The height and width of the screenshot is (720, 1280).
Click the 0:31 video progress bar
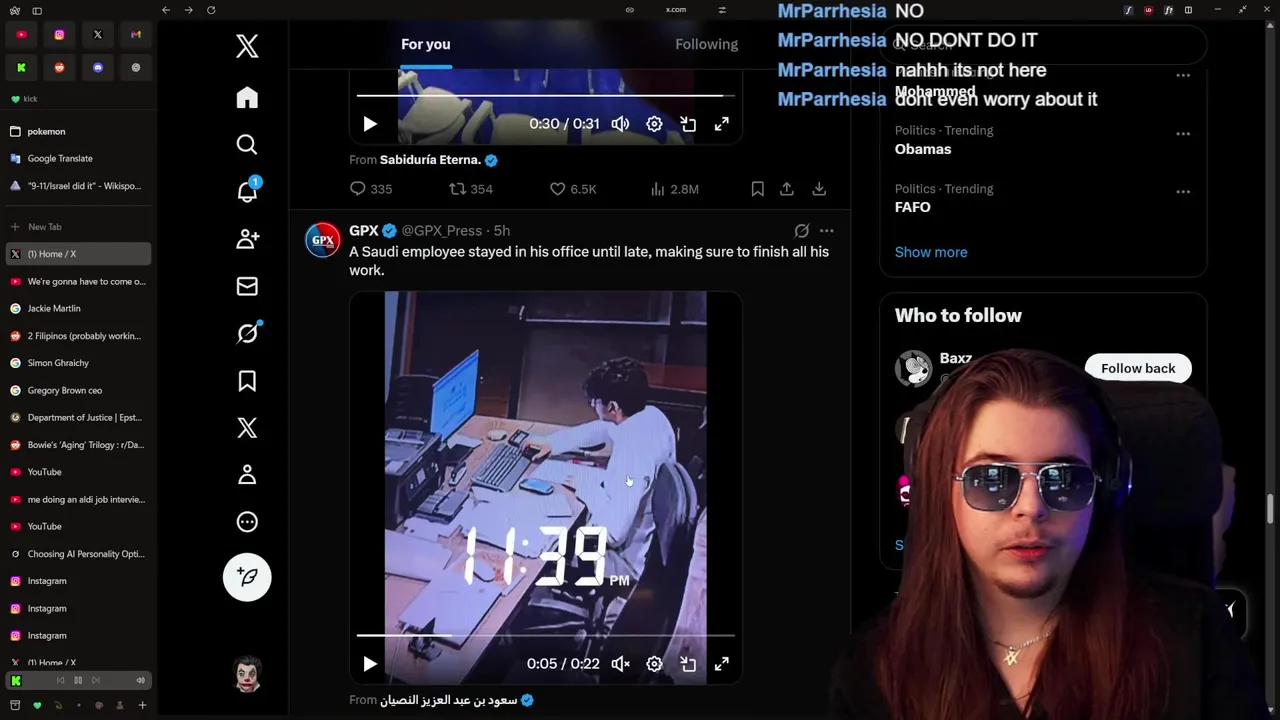pyautogui.click(x=546, y=96)
